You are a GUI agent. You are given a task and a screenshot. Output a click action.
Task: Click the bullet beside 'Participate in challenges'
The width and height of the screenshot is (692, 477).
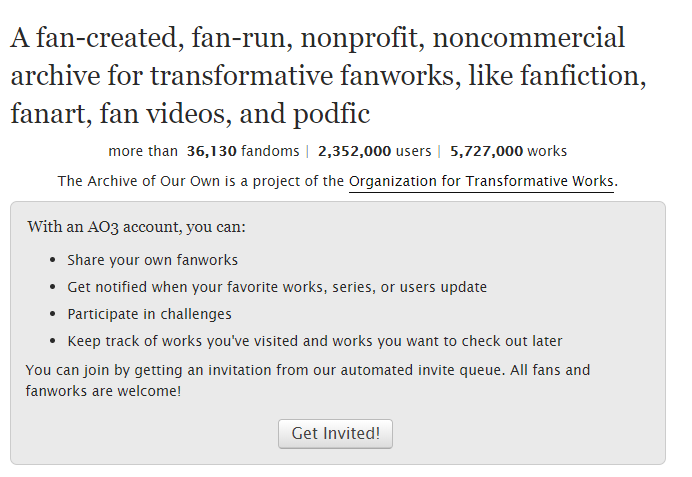pyautogui.click(x=53, y=314)
